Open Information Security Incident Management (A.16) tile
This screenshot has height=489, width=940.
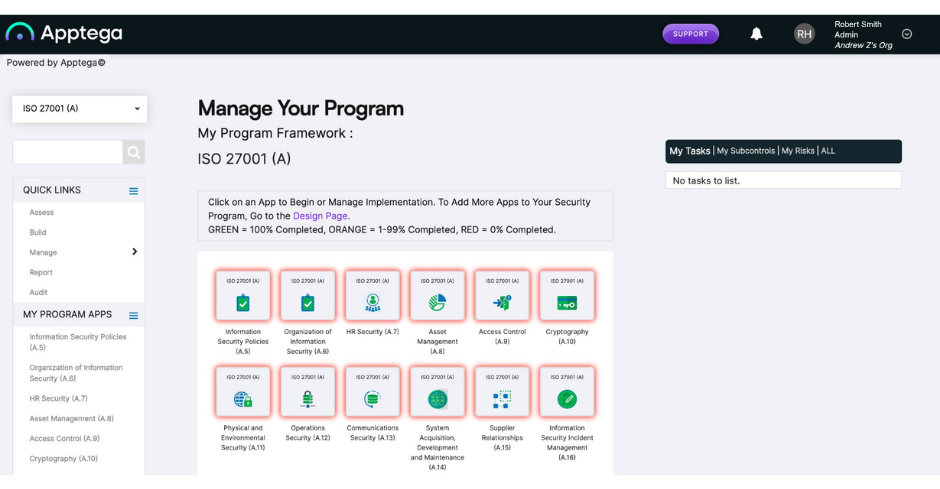[567, 391]
